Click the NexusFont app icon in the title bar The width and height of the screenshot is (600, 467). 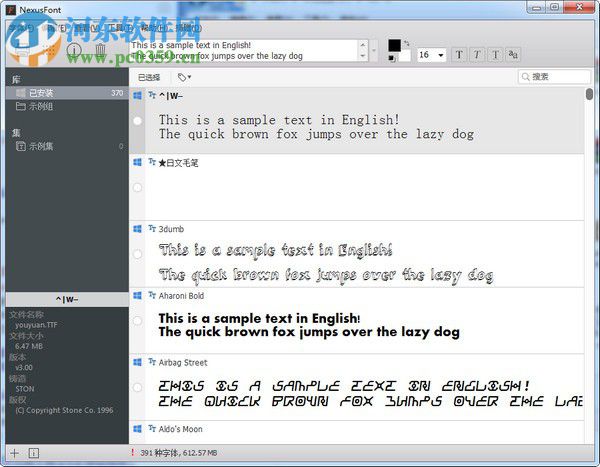click(11, 10)
